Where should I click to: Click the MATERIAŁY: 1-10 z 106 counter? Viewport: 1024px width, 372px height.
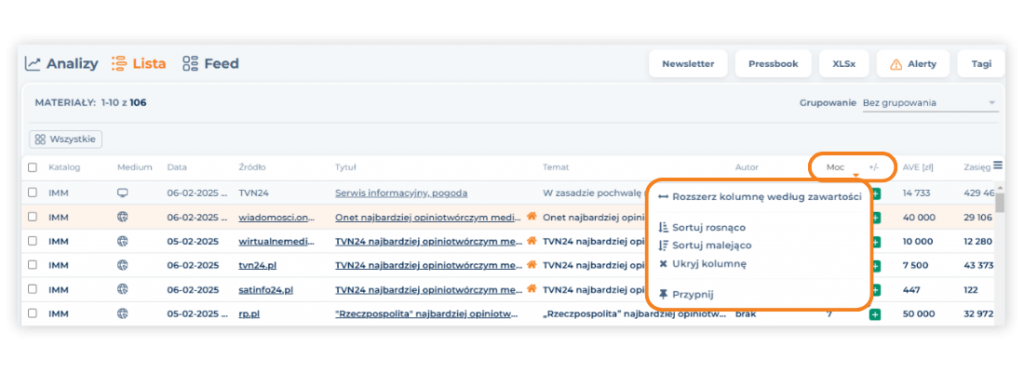point(90,102)
